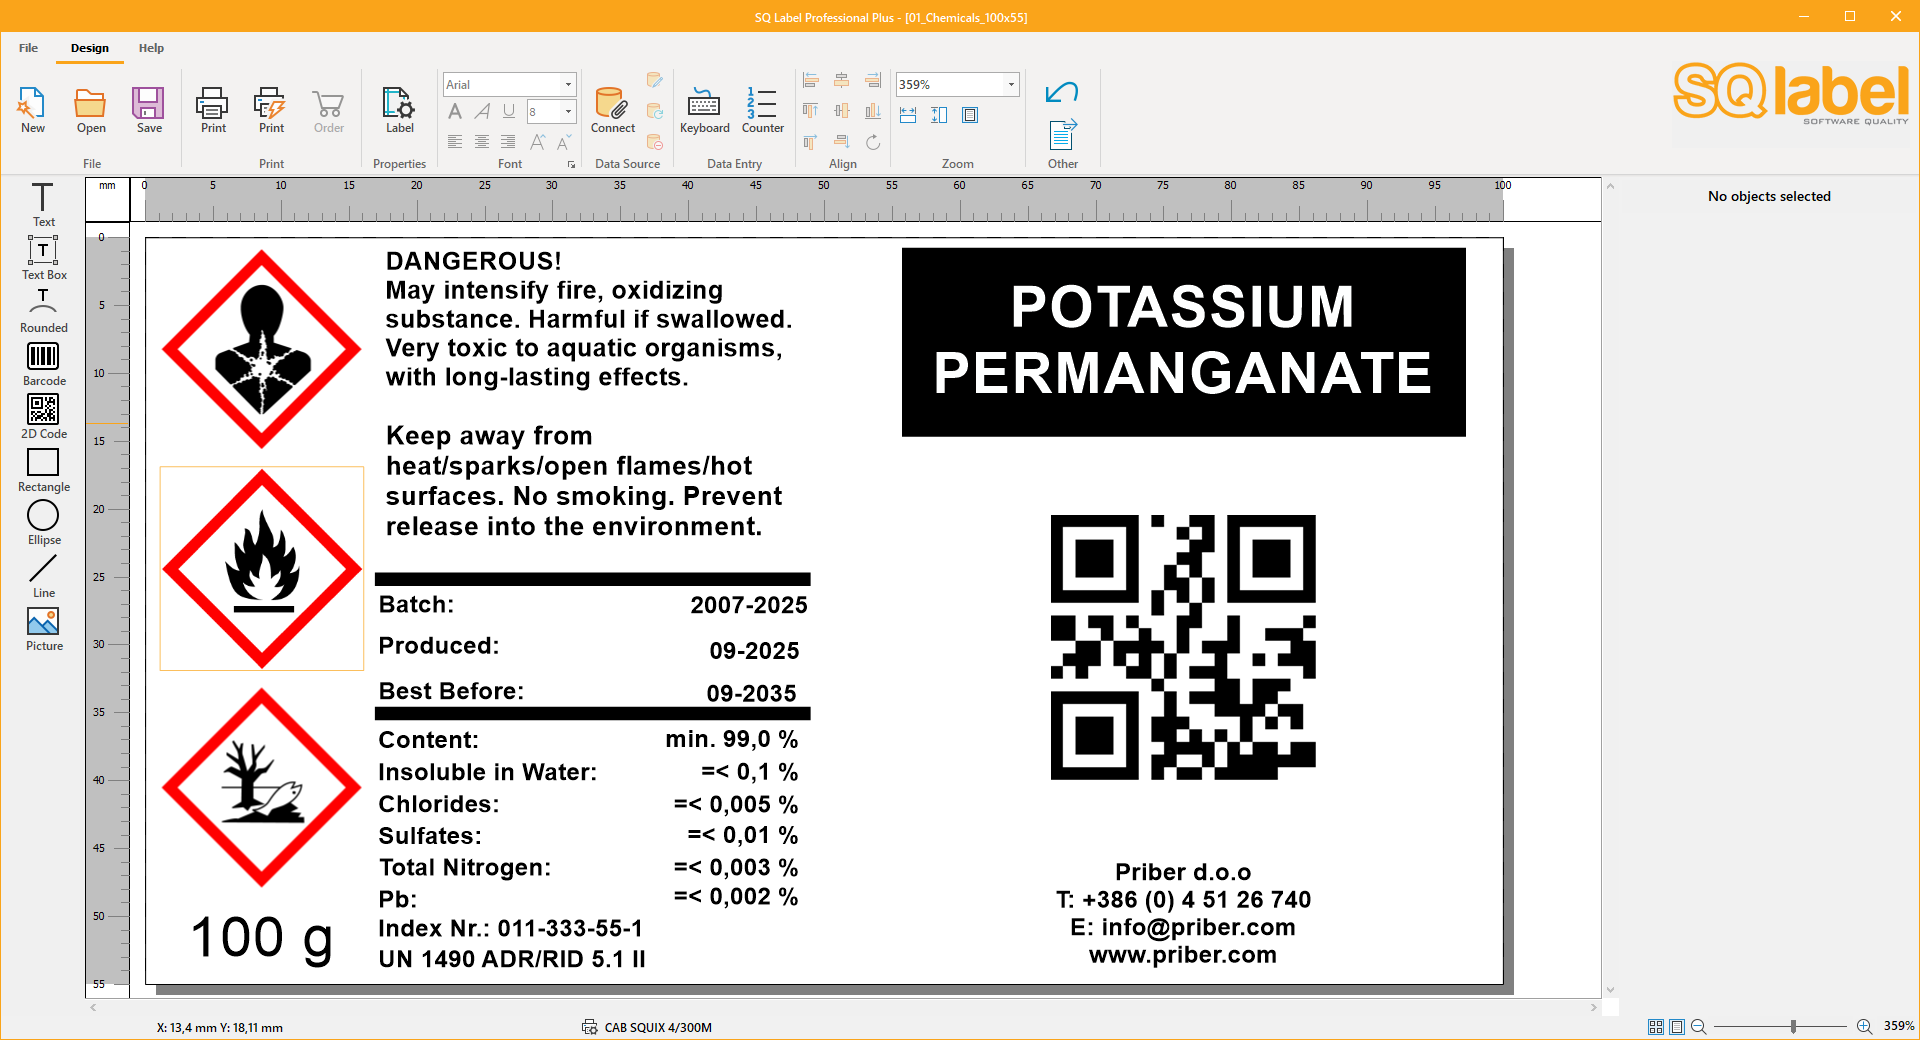Switch to the Help tab
The height and width of the screenshot is (1040, 1920).
(151, 48)
